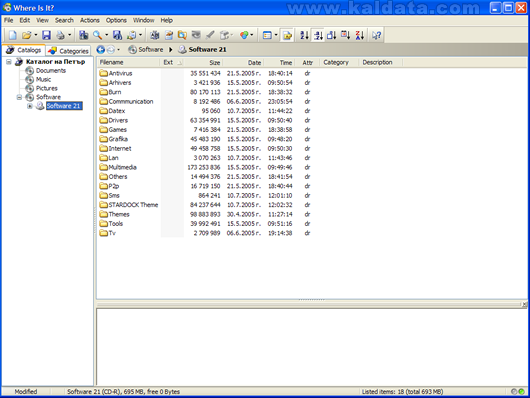This screenshot has height=398, width=530.
Task: Switch to the Categories tab
Action: coord(69,51)
